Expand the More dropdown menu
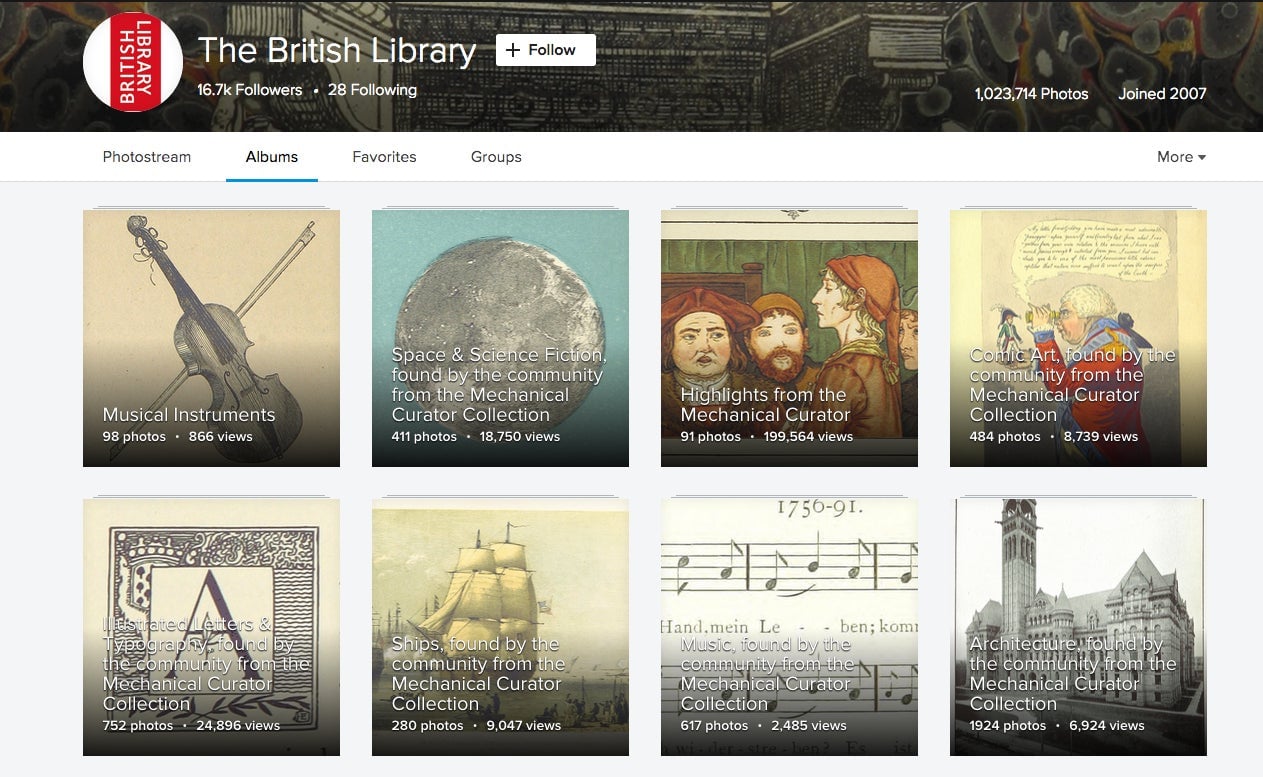 [x=1181, y=157]
